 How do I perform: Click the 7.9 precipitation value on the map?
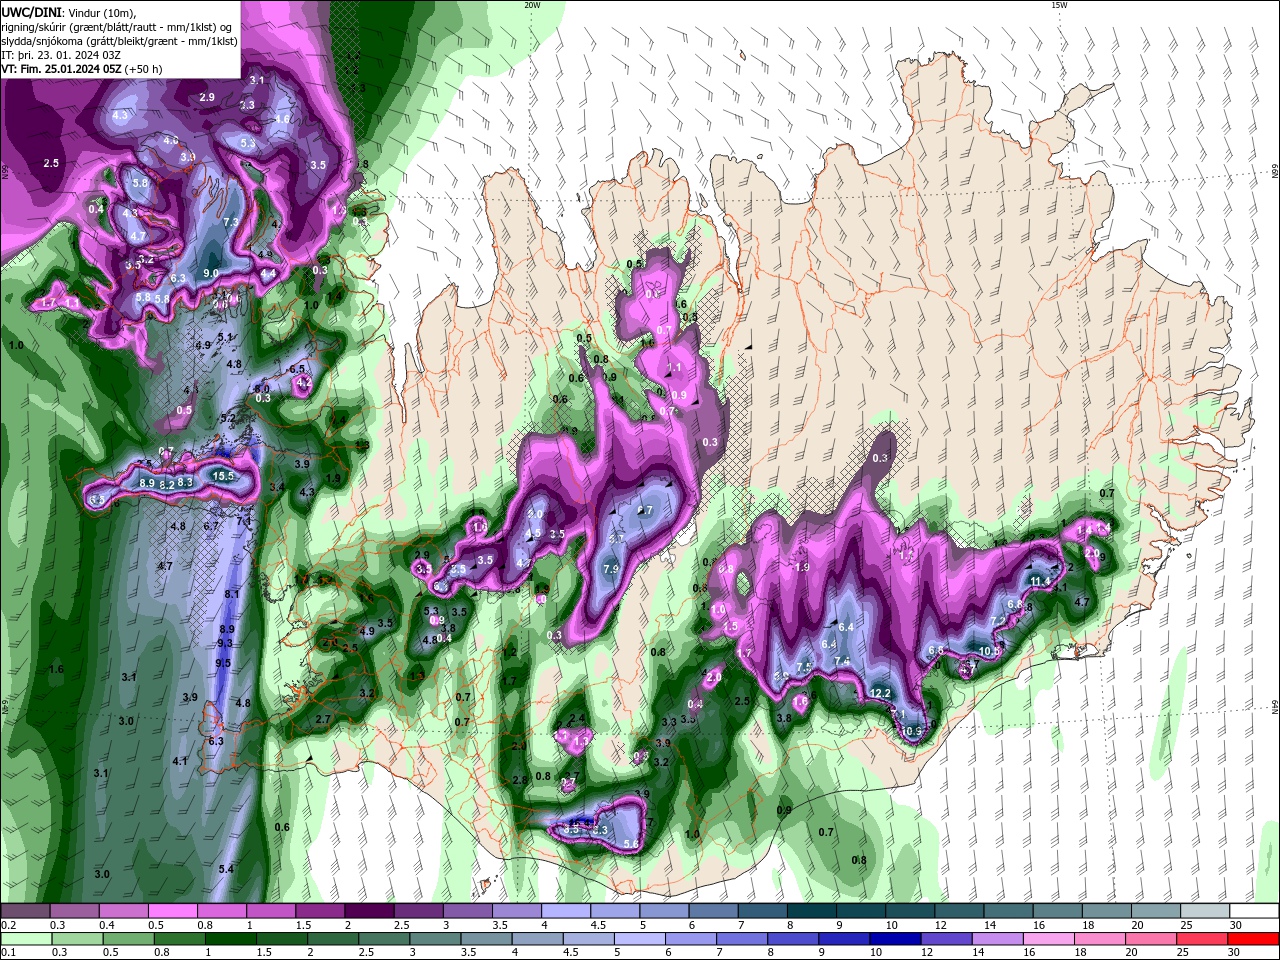[x=611, y=568]
